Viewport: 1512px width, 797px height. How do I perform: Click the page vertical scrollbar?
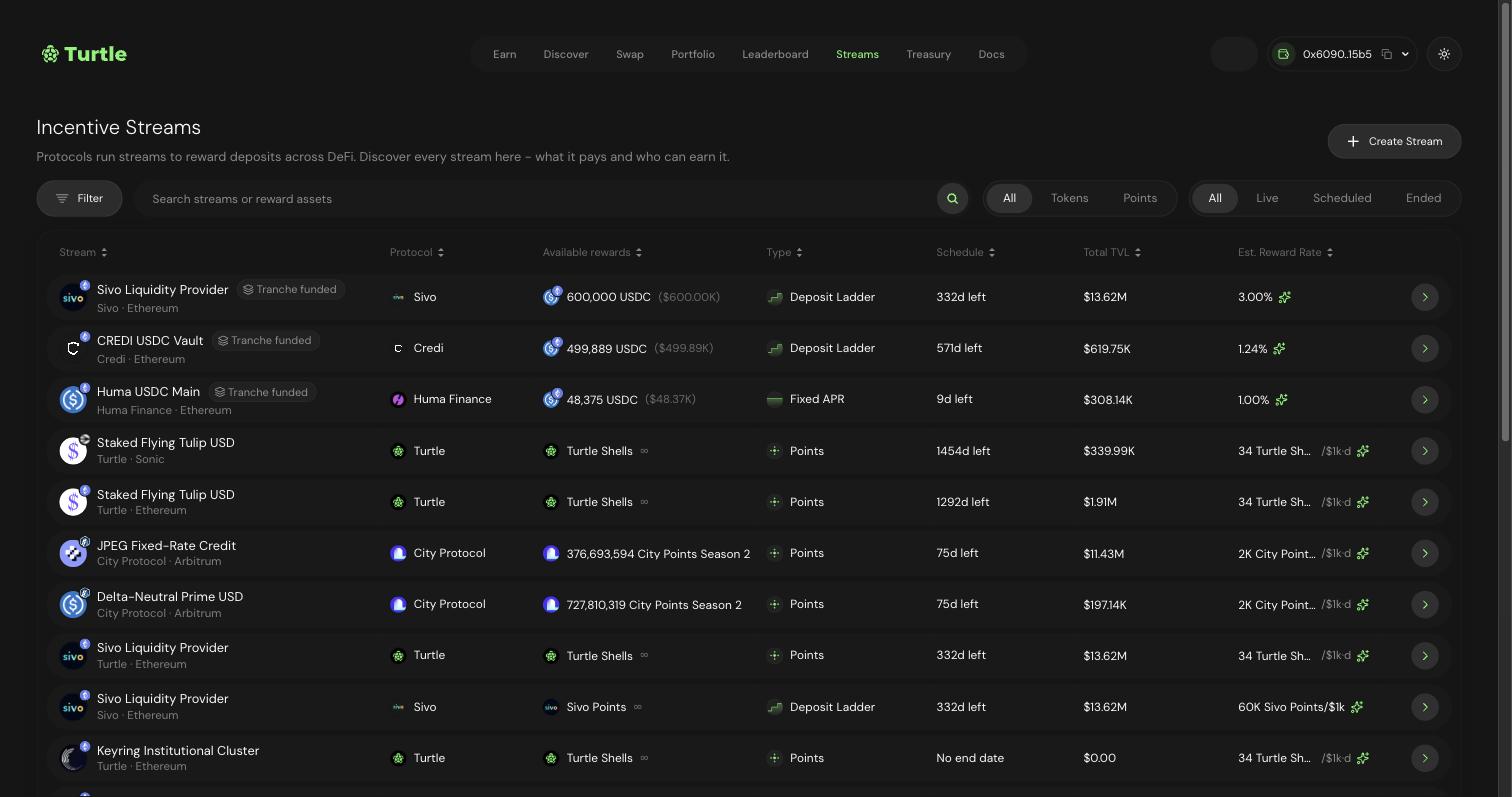pyautogui.click(x=1506, y=220)
